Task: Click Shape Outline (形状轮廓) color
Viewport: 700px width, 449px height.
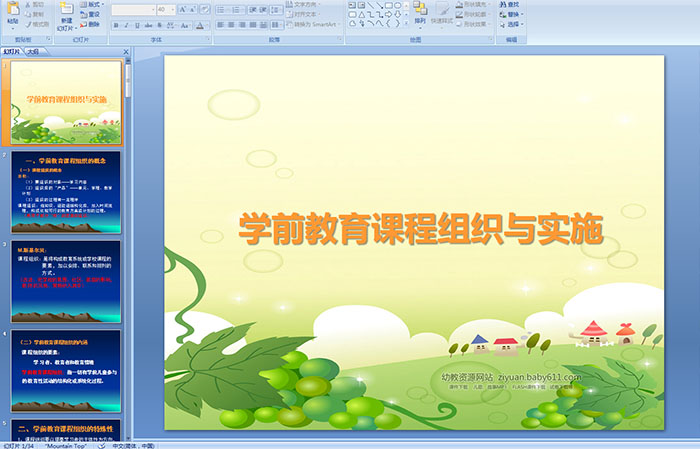Action: coord(472,14)
